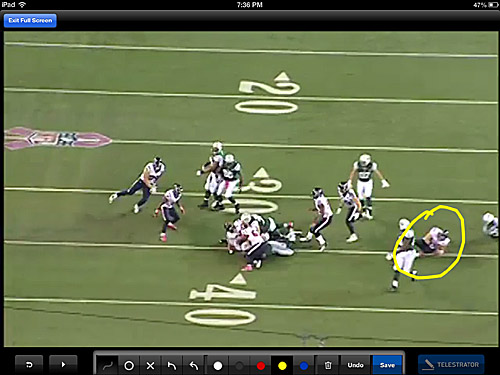The image size is (500, 375).
Task: Tap the Wi-Fi icon in status bar
Action: click(22, 5)
